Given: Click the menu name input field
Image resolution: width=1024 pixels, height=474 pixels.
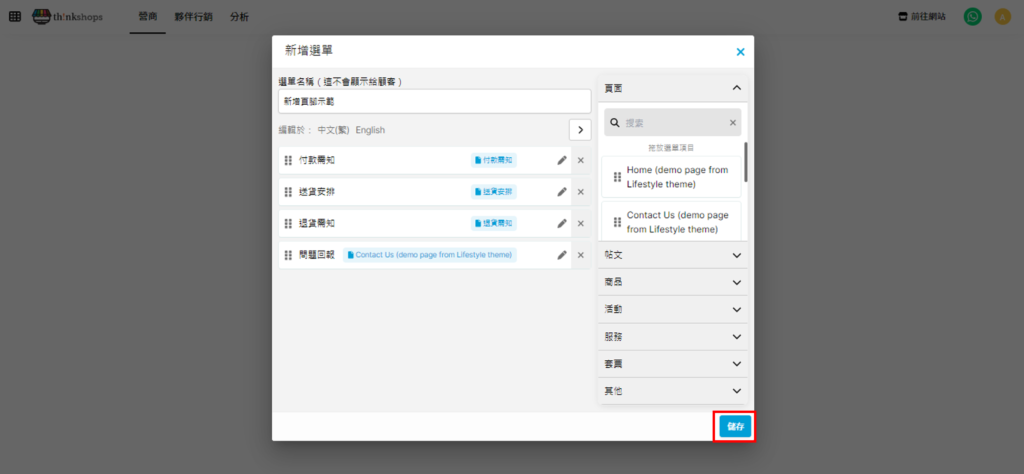Looking at the screenshot, I should click(434, 101).
